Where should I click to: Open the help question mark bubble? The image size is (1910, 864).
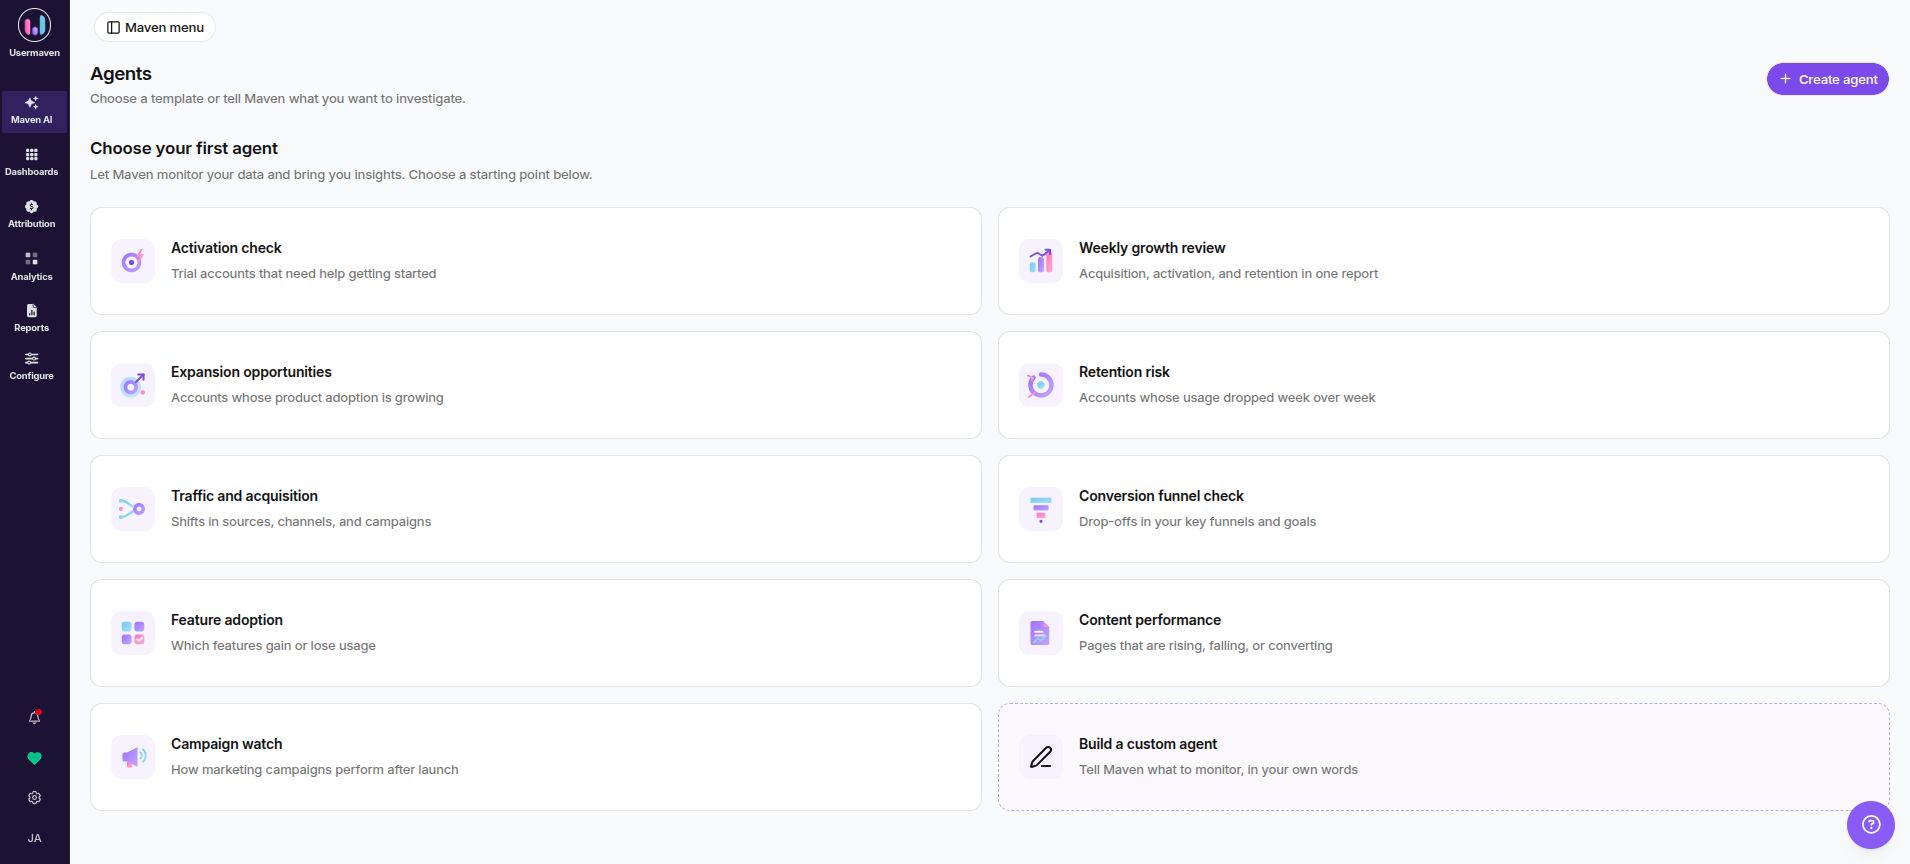[1871, 825]
